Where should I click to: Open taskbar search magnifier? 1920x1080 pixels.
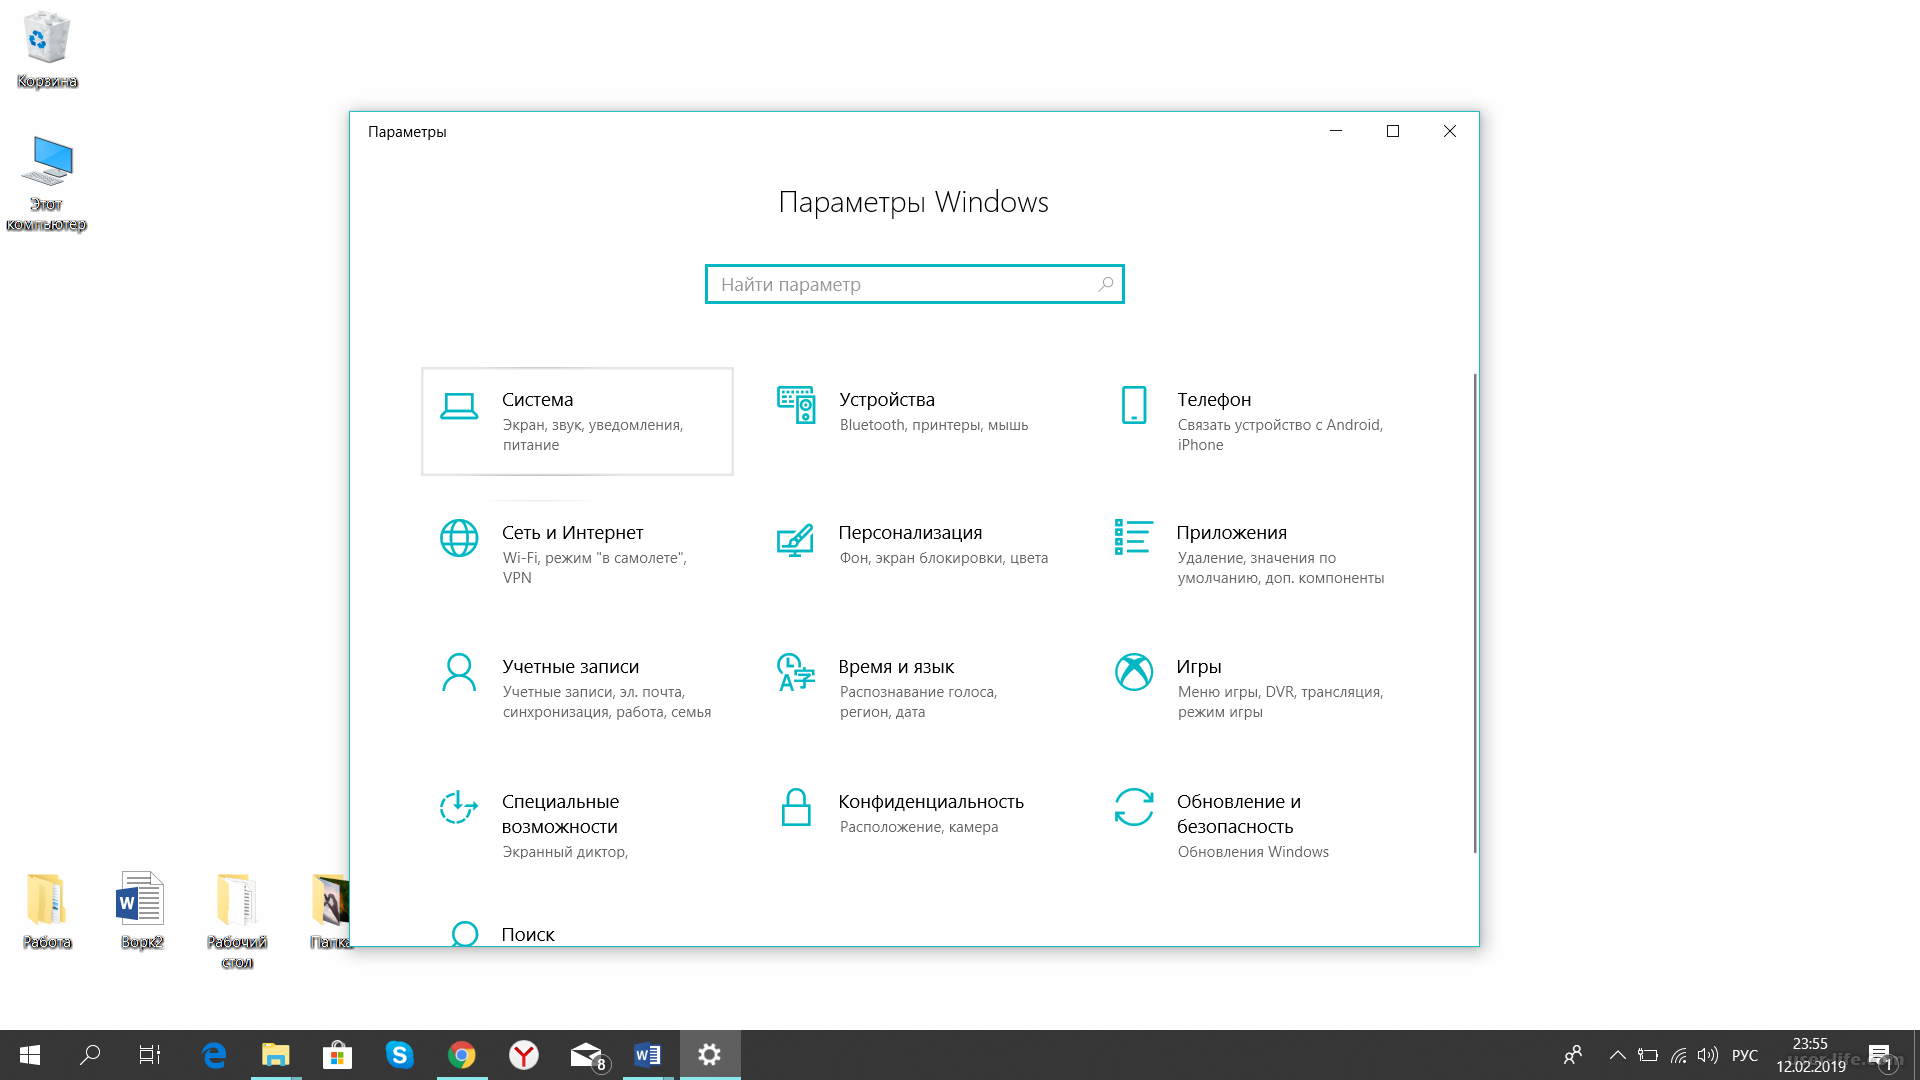coord(90,1055)
